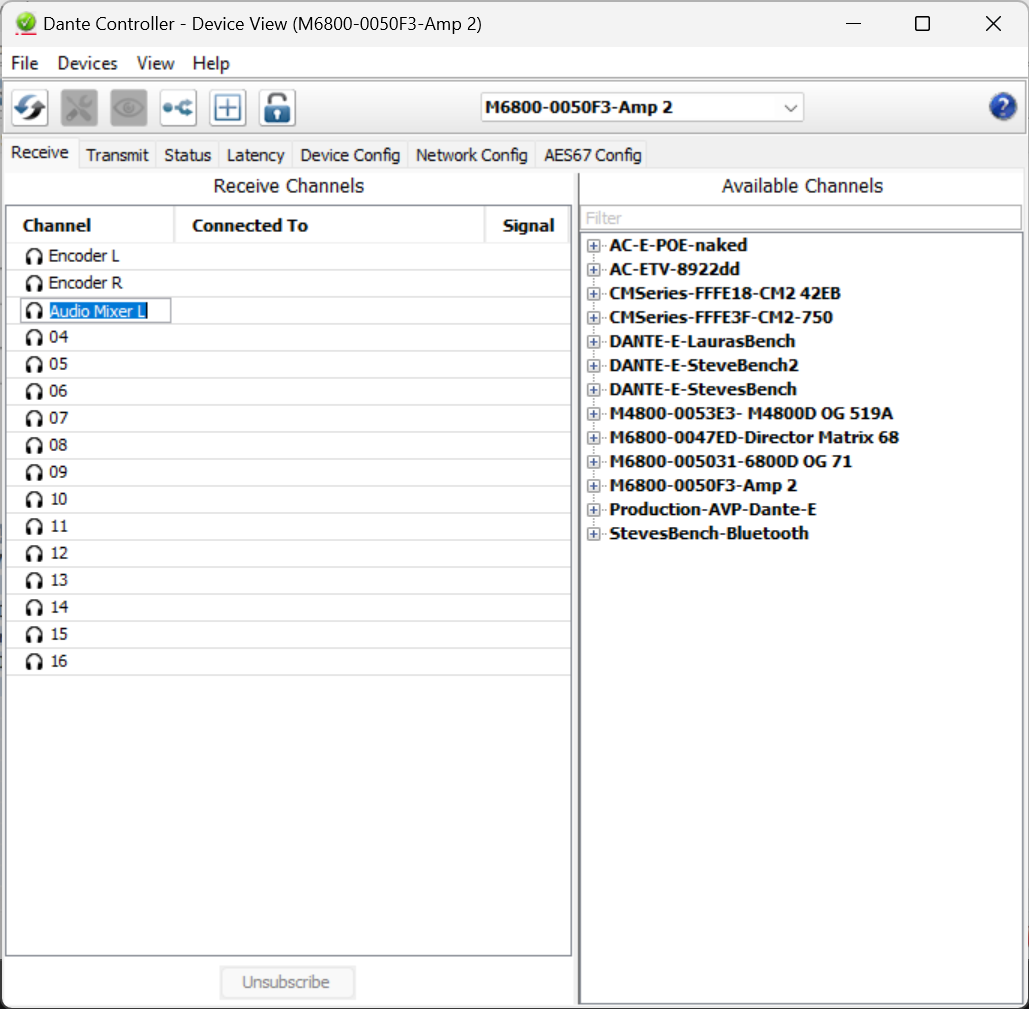The height and width of the screenshot is (1009, 1029).
Task: Expand M6800-005031-6800D OG 71 node
Action: point(594,462)
